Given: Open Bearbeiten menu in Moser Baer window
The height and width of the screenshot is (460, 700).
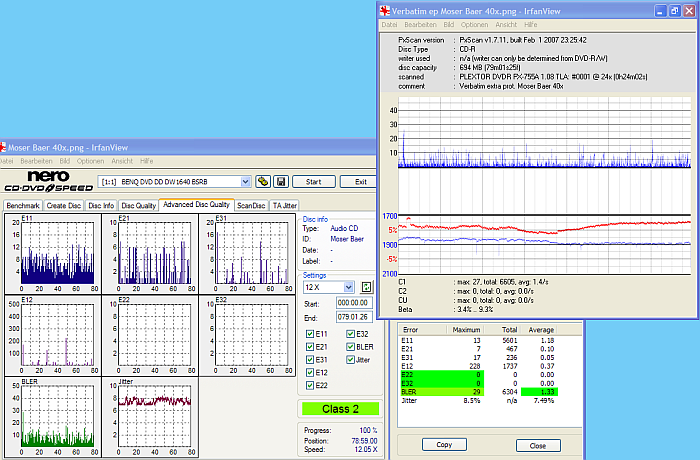Looking at the screenshot, I should coord(37,161).
